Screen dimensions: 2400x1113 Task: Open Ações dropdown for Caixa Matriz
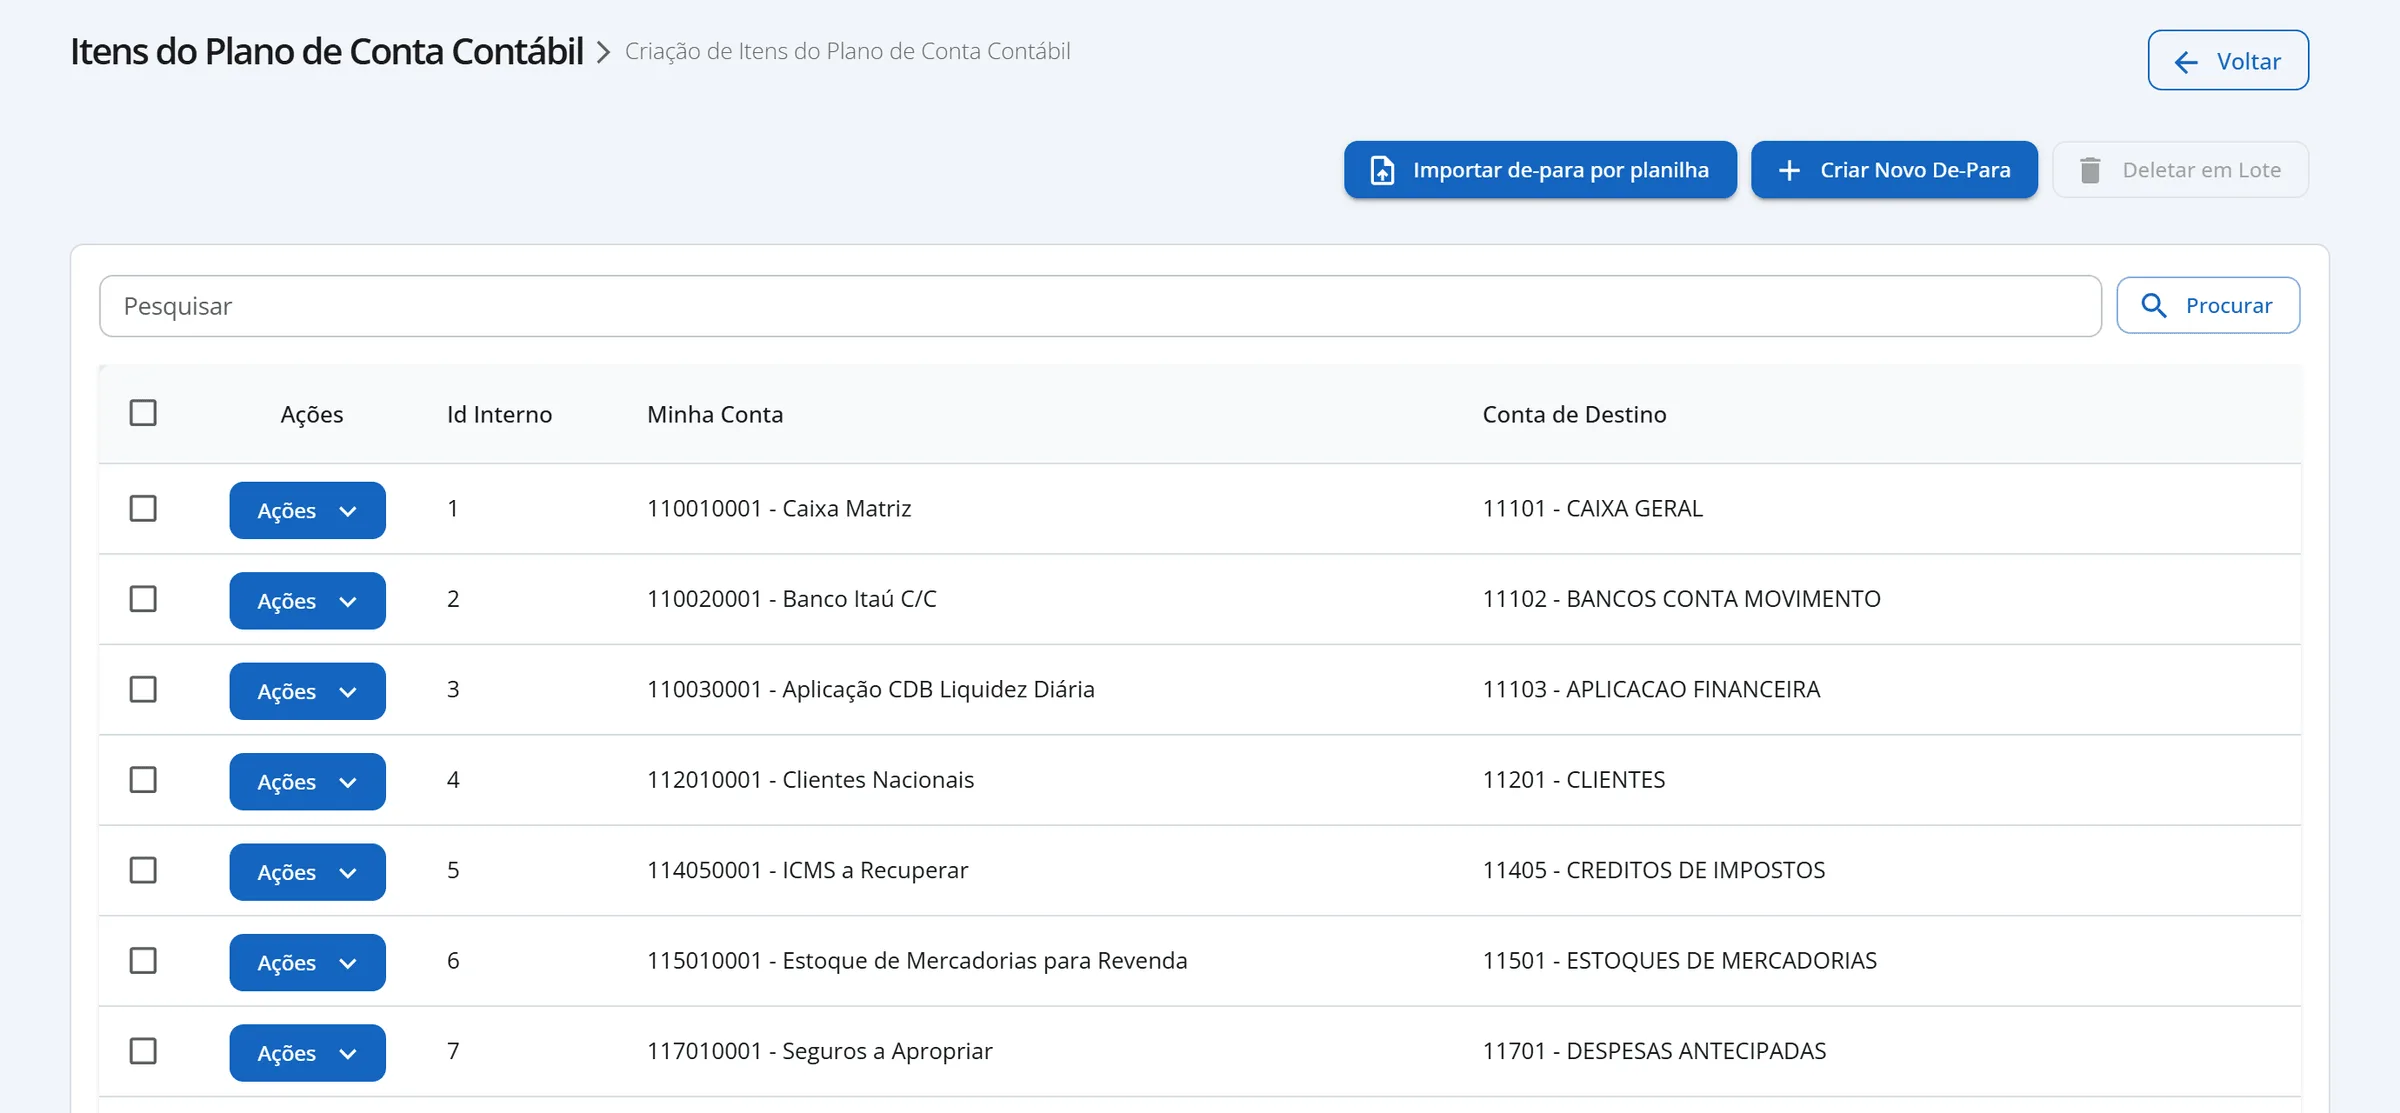coord(307,510)
